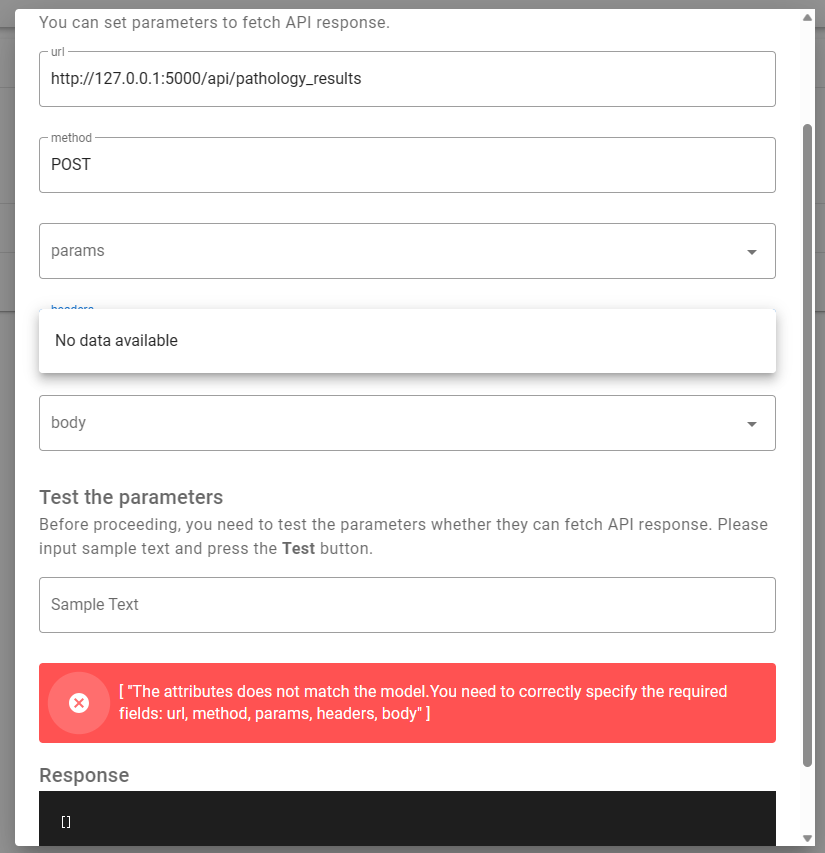Screen dimensions: 825x853
Task: Click the red error X icon
Action: coord(79,703)
